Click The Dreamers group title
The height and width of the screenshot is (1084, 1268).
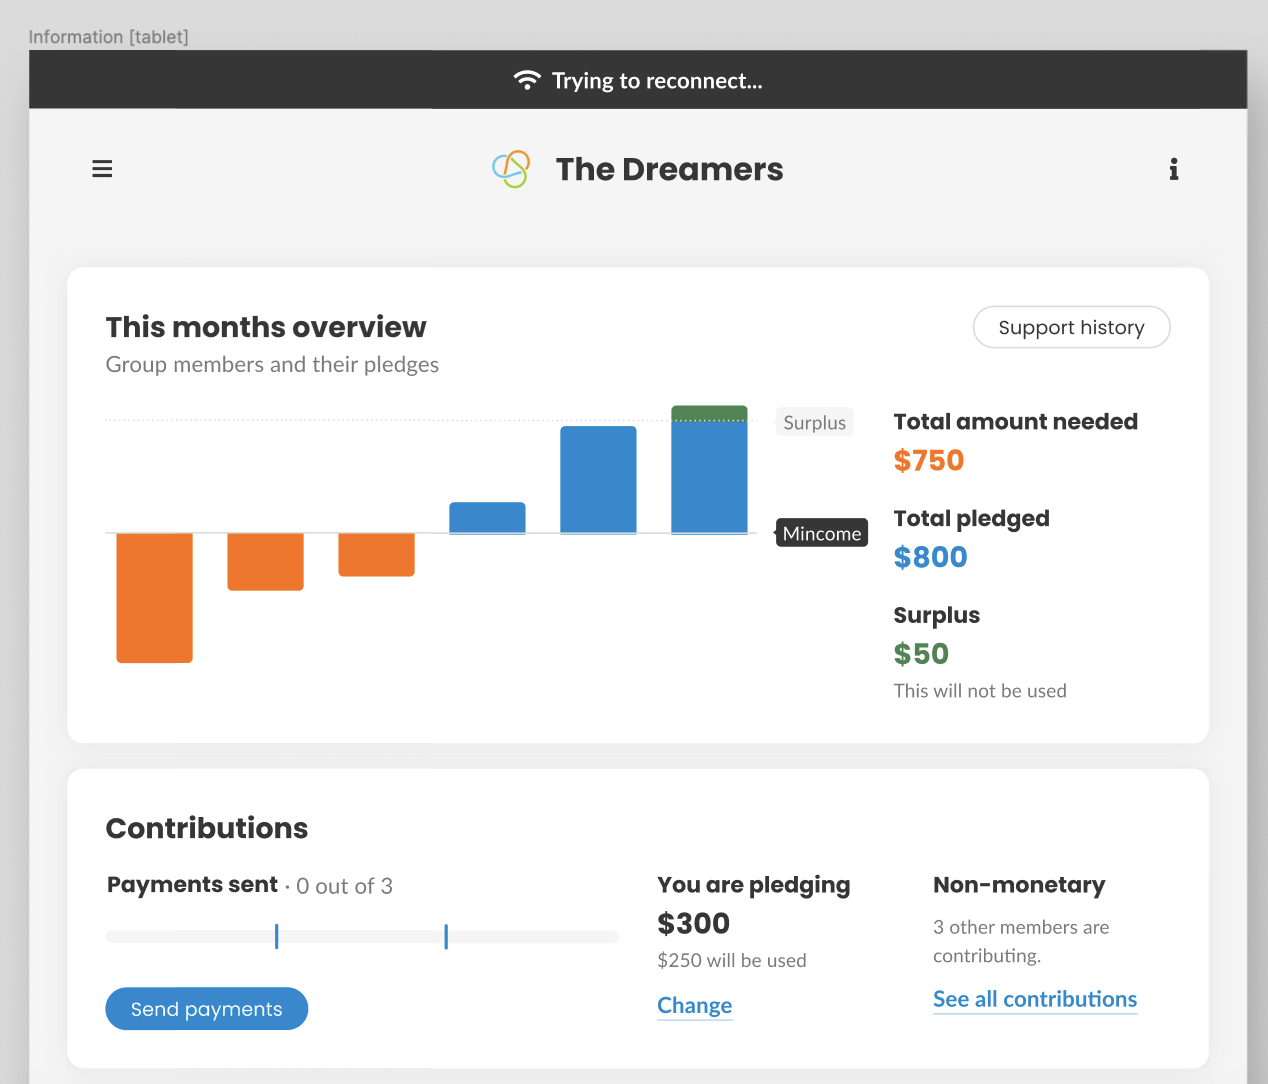[669, 169]
